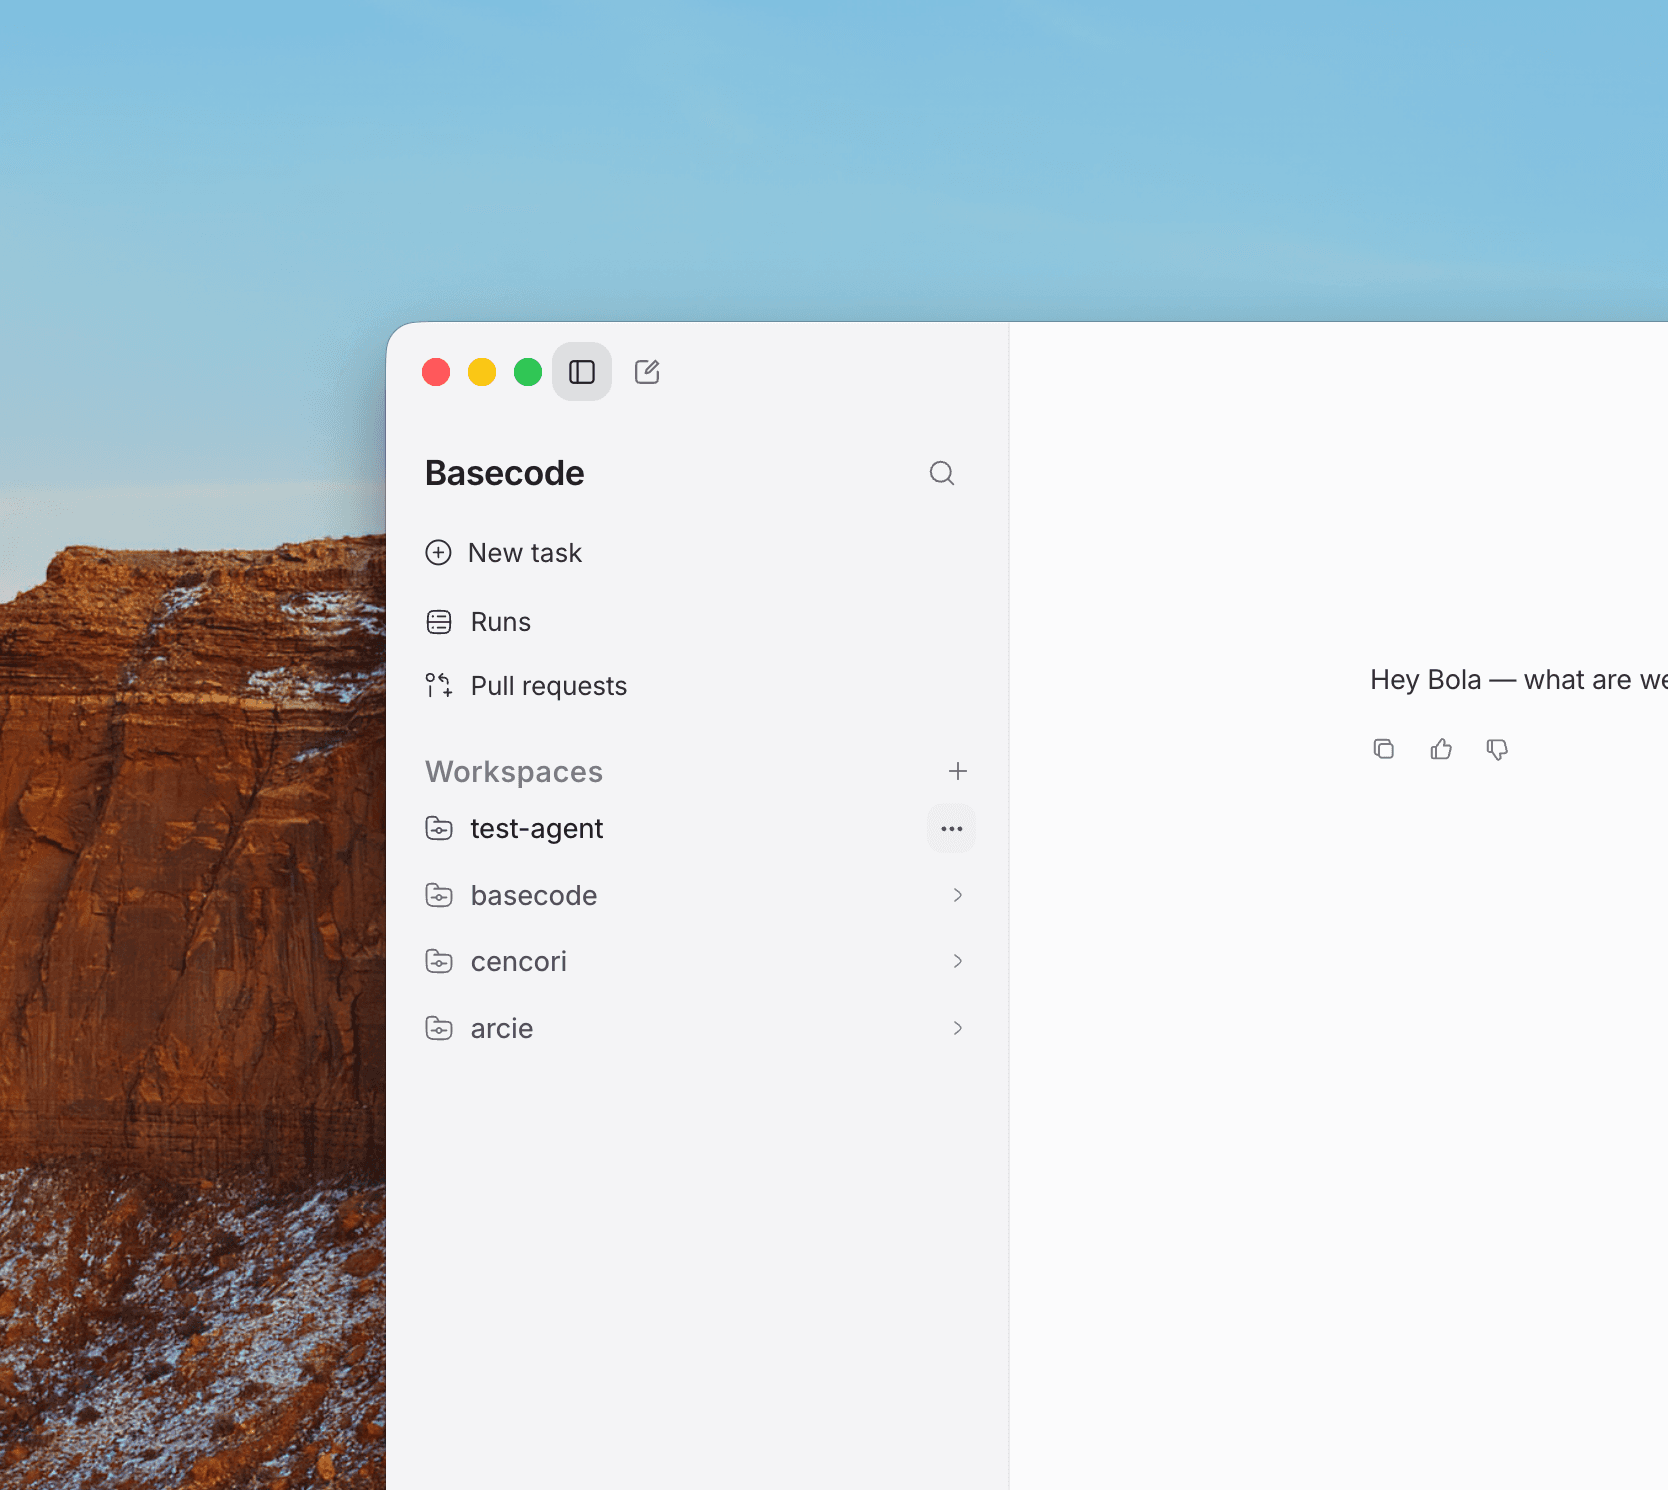
Task: Click the compose new chat icon
Action: coord(647,372)
